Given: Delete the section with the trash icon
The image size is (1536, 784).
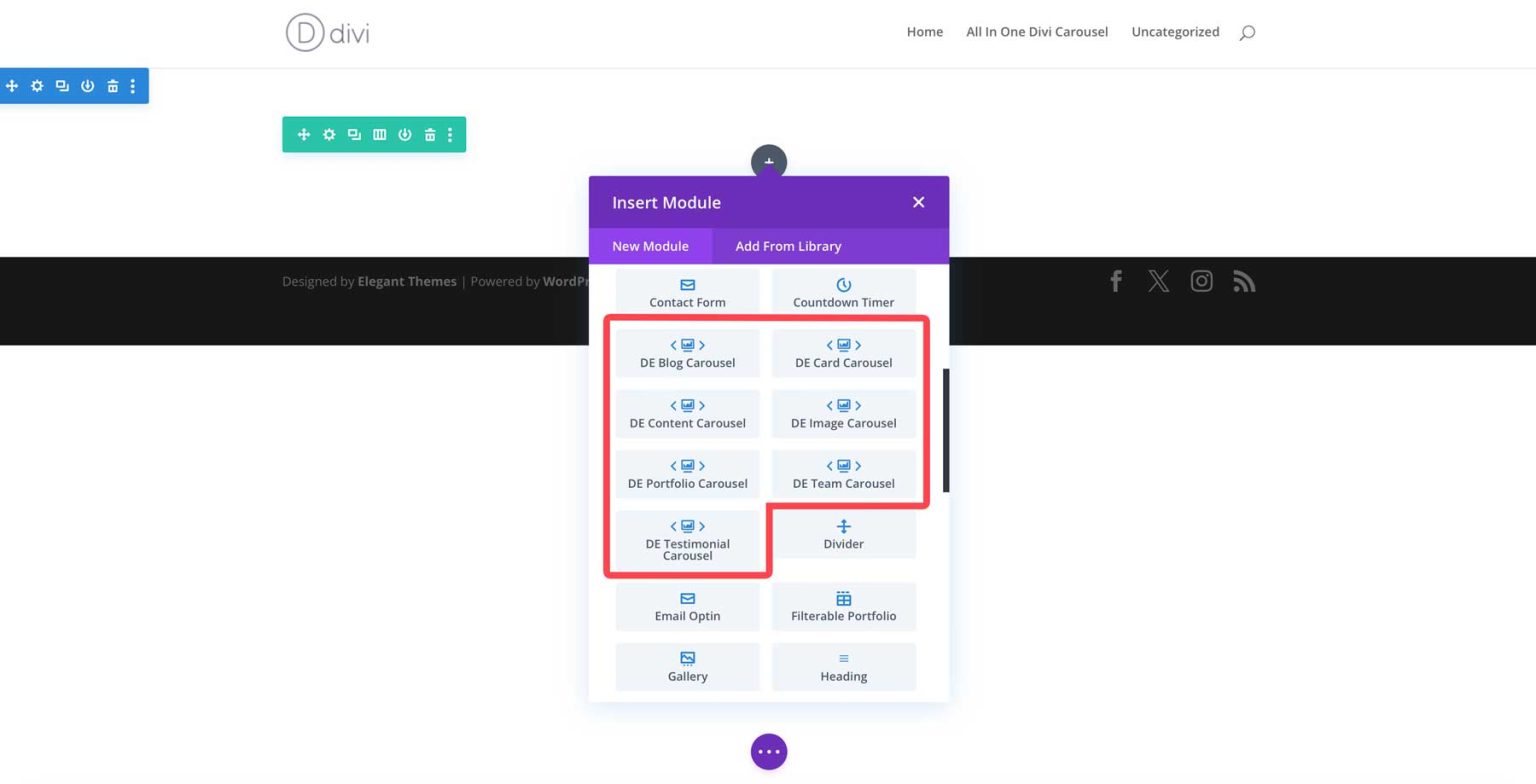Looking at the screenshot, I should coord(112,86).
